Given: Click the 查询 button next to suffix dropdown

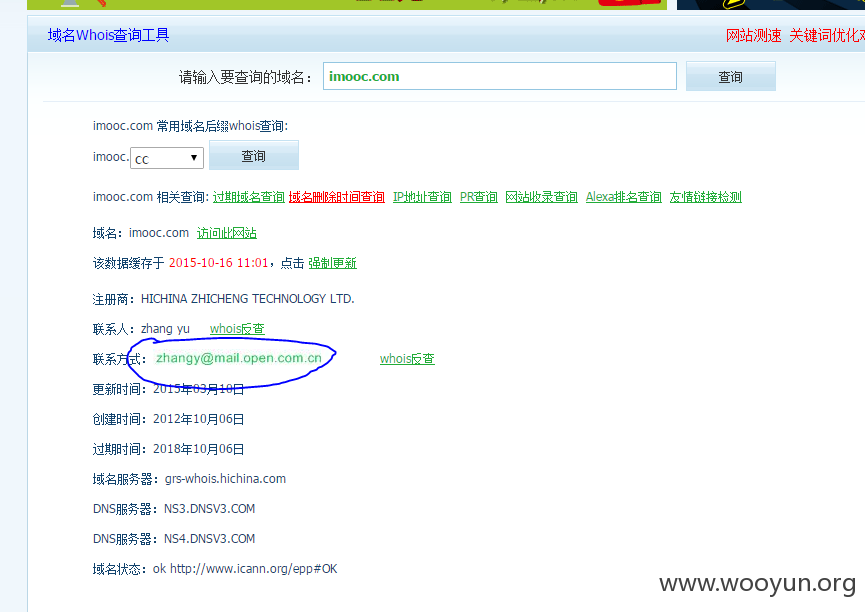Looking at the screenshot, I should (x=254, y=156).
